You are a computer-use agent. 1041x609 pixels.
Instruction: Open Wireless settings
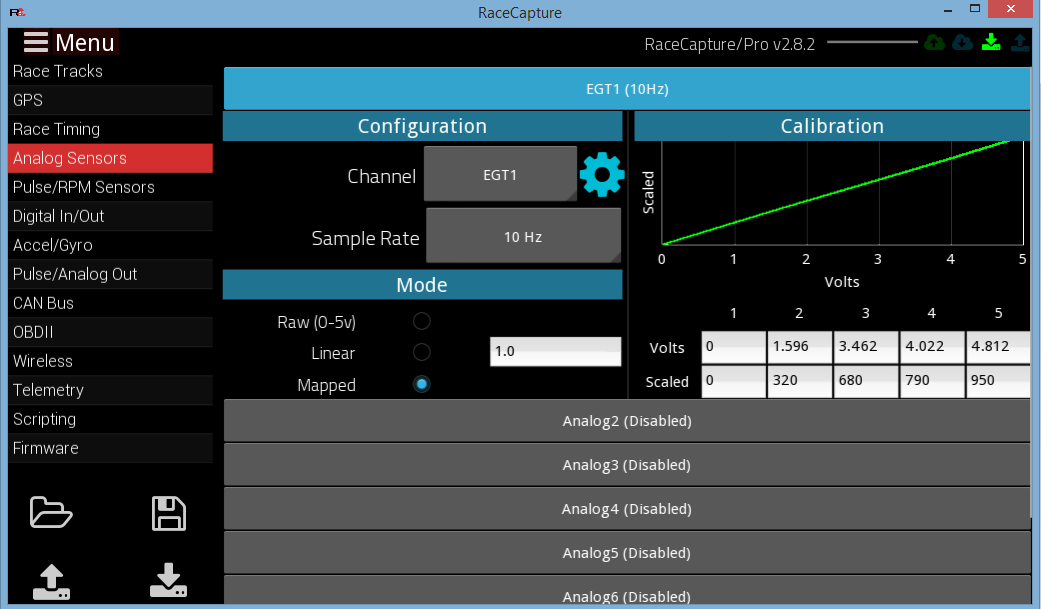110,361
